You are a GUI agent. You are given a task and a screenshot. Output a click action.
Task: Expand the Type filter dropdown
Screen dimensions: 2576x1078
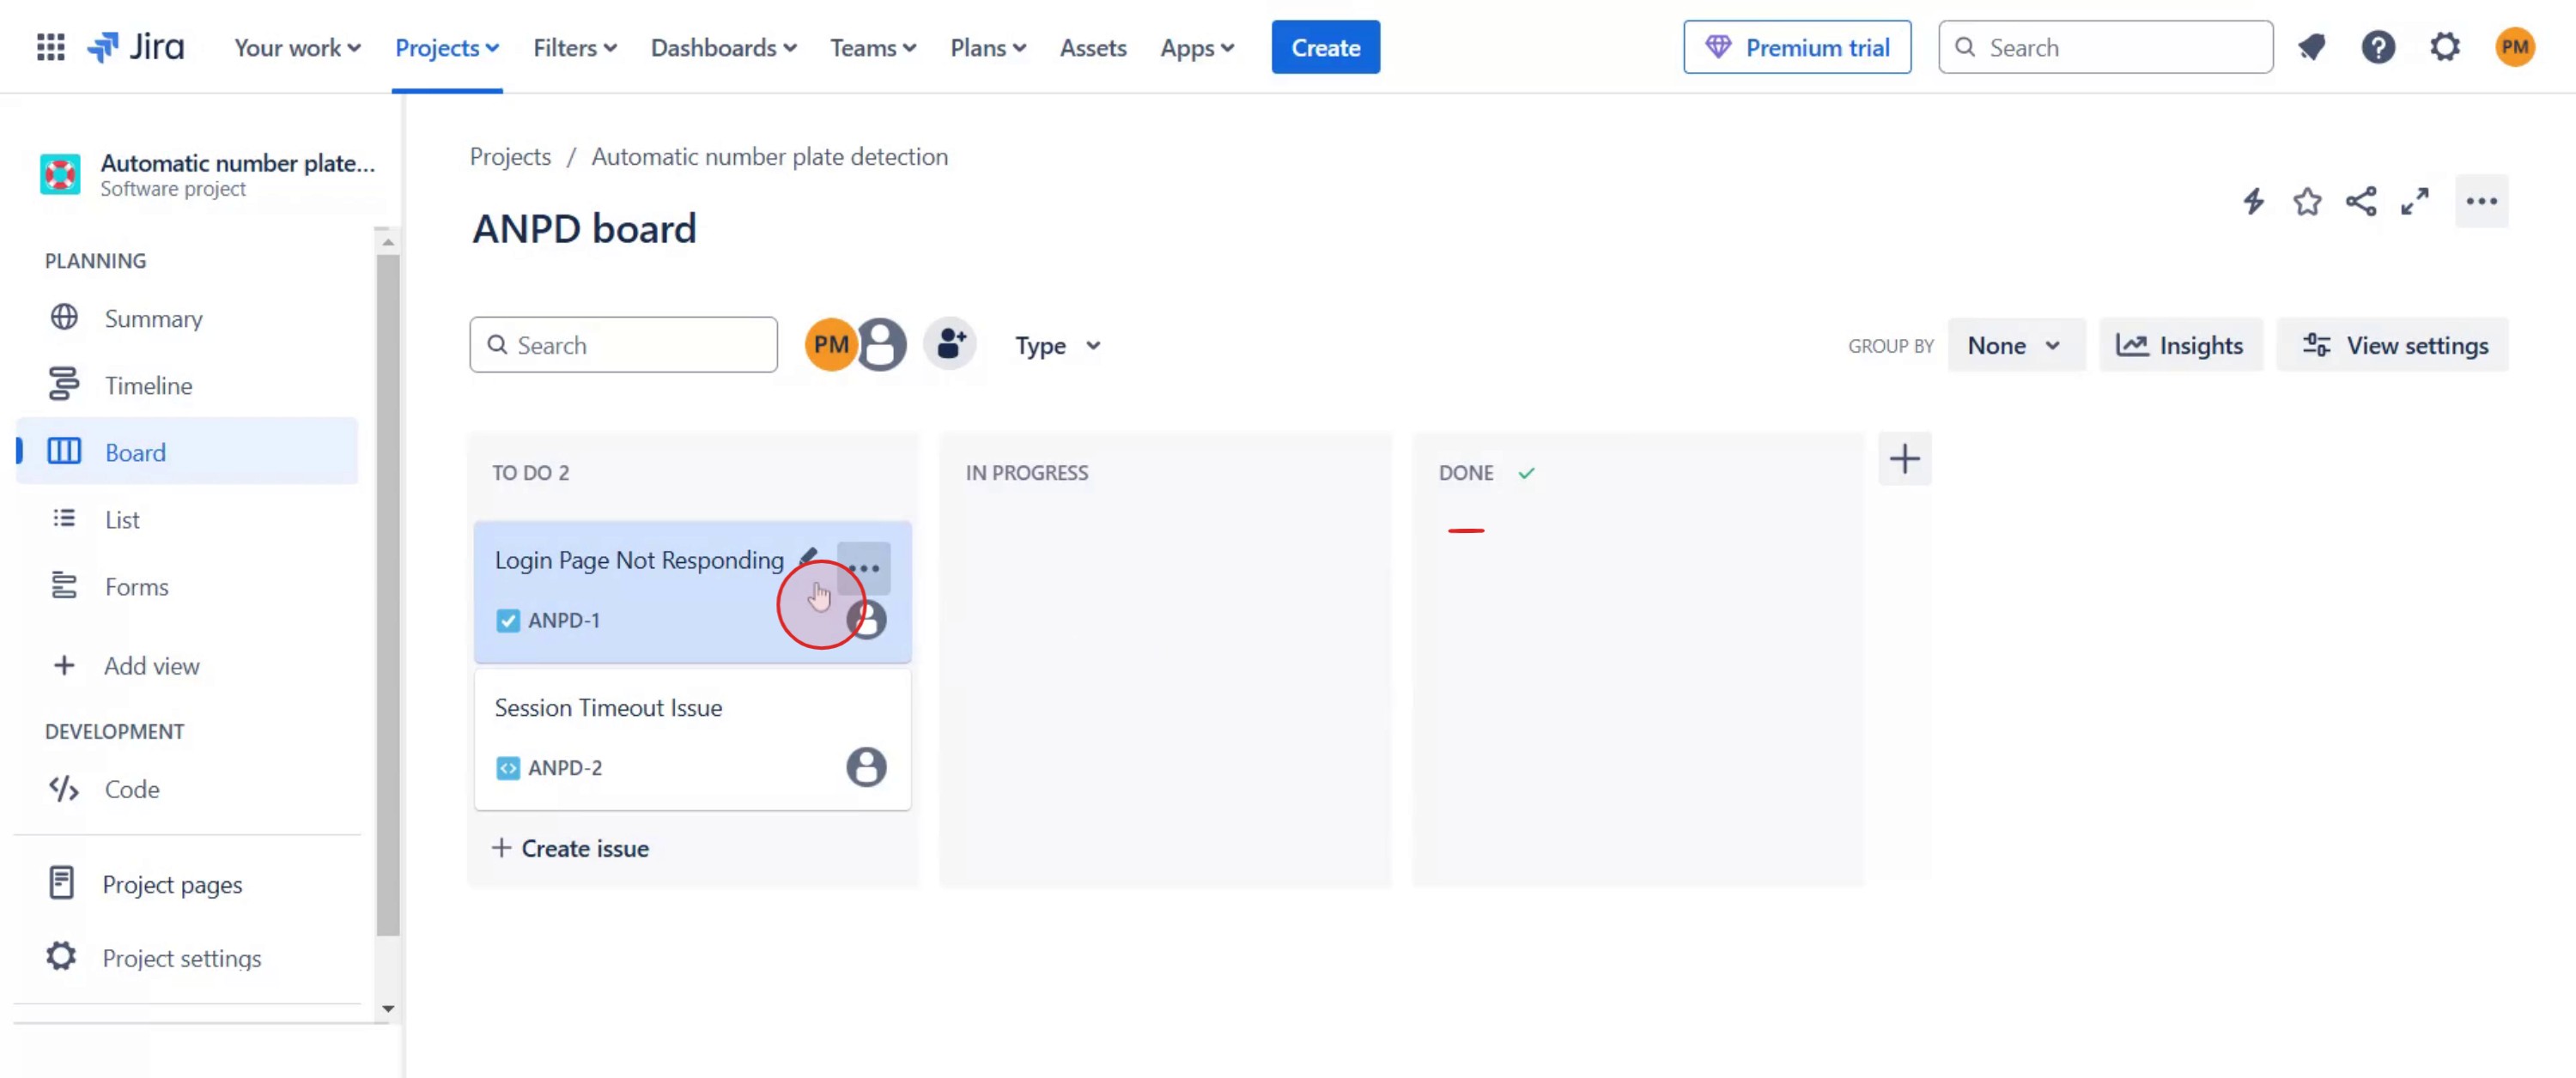1057,346
